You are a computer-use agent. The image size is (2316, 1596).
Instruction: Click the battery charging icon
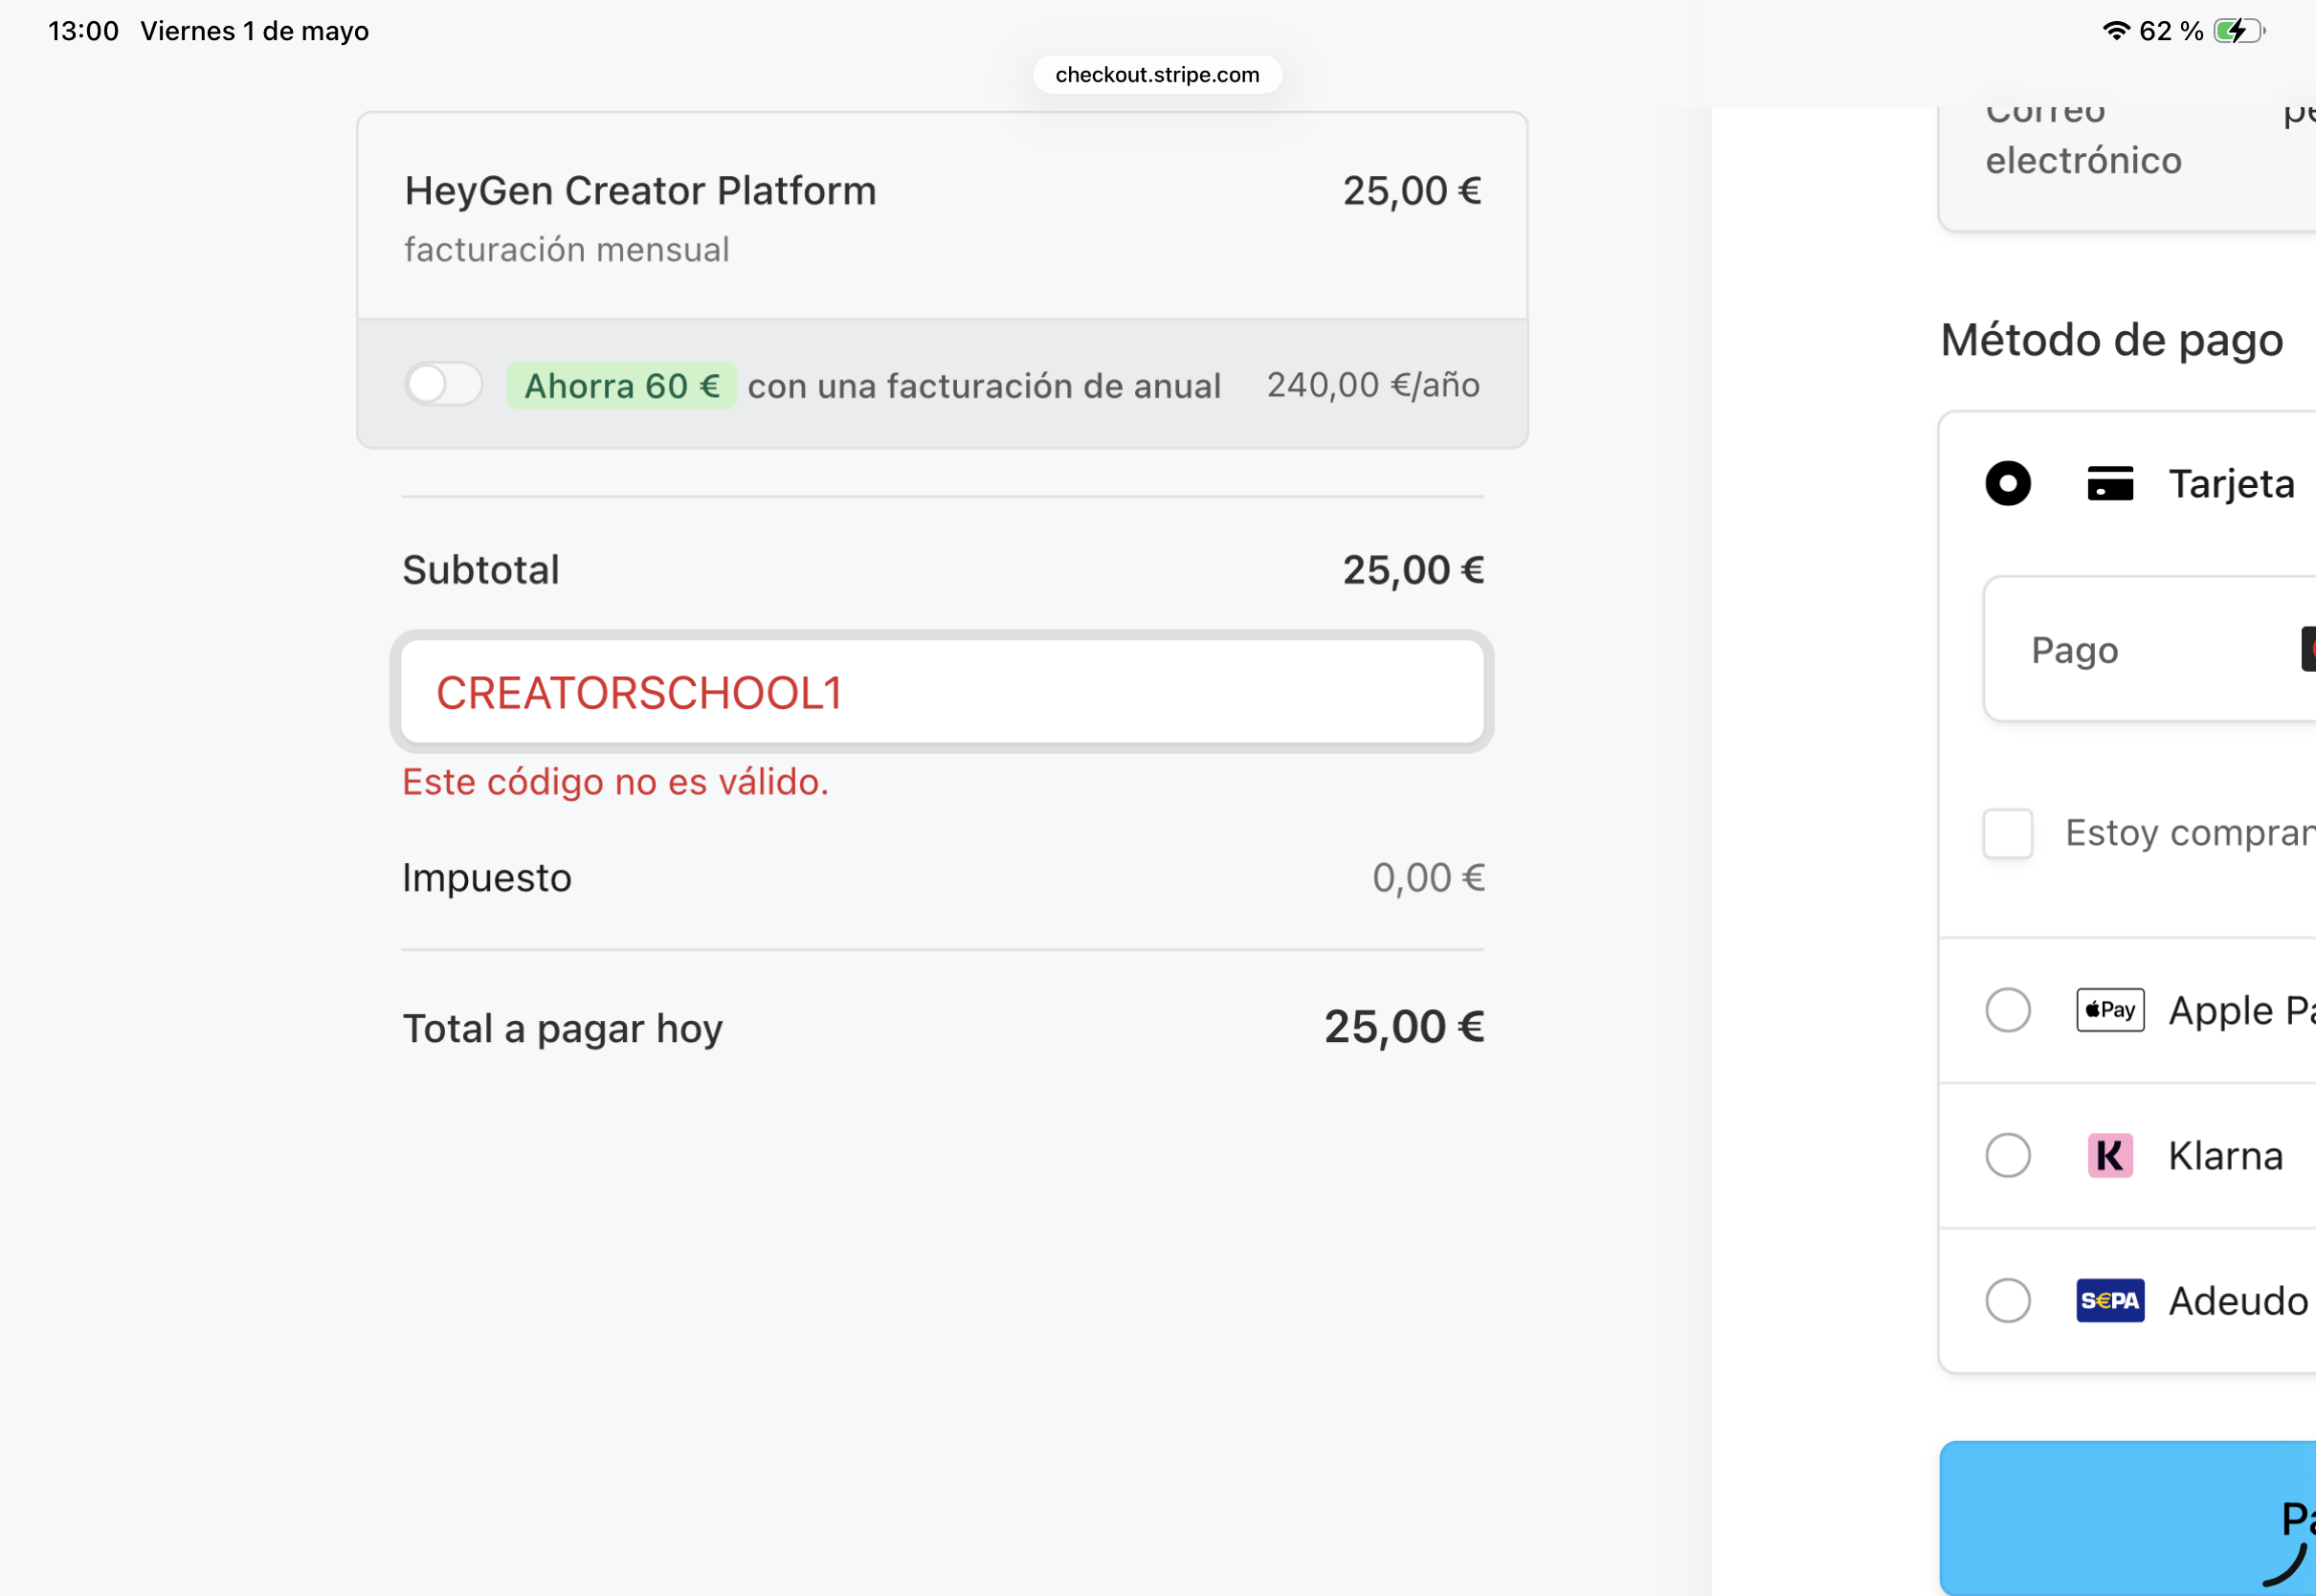pyautogui.click(x=2239, y=31)
